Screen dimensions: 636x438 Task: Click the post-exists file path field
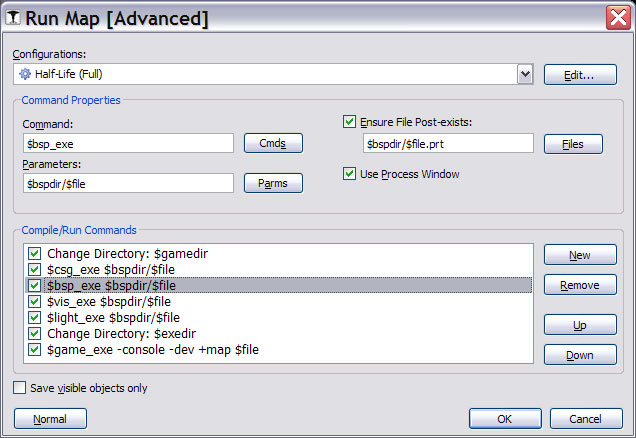pos(447,144)
